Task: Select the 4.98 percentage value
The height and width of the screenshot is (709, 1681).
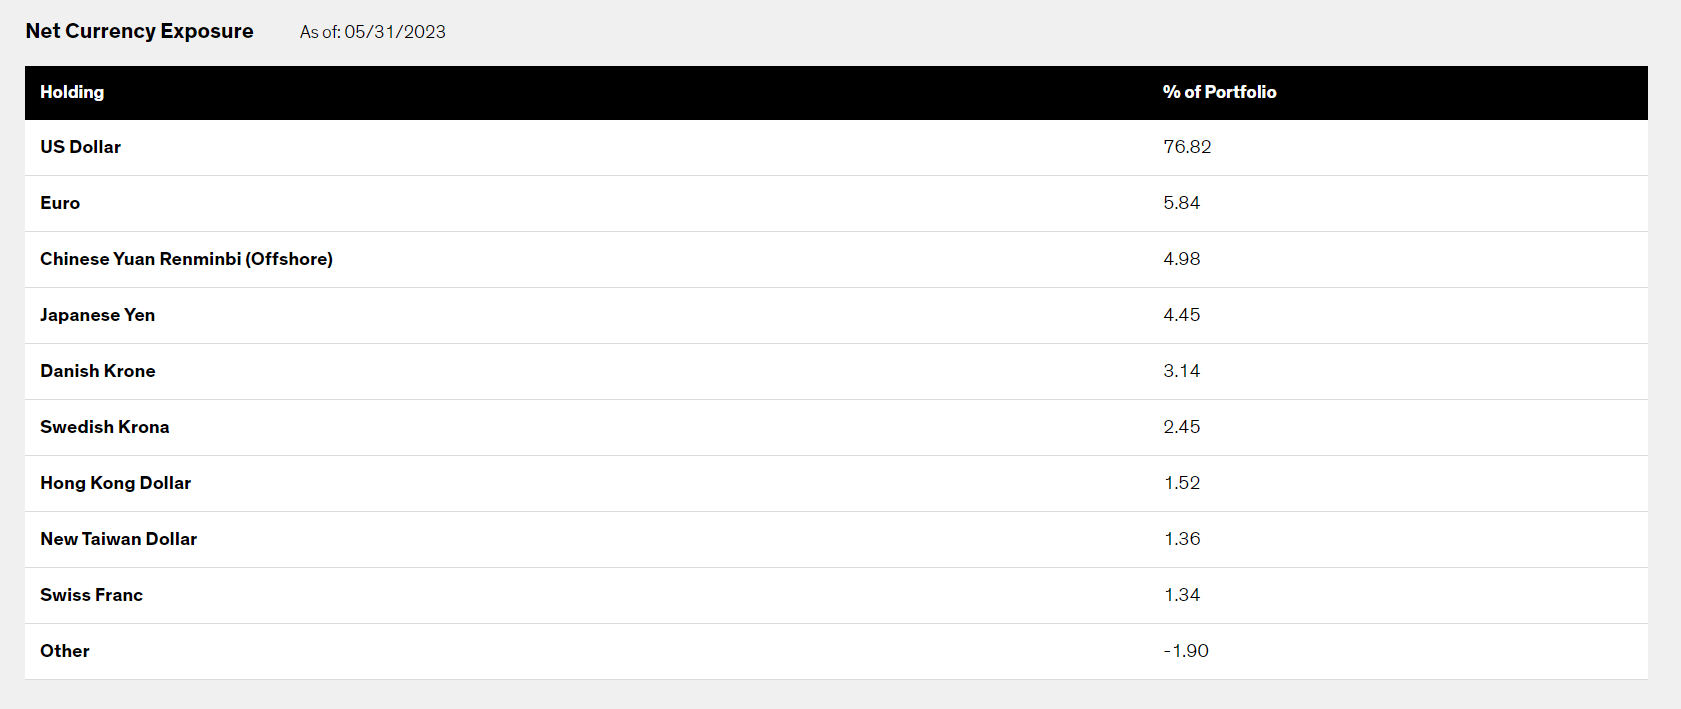Action: coord(1181,259)
